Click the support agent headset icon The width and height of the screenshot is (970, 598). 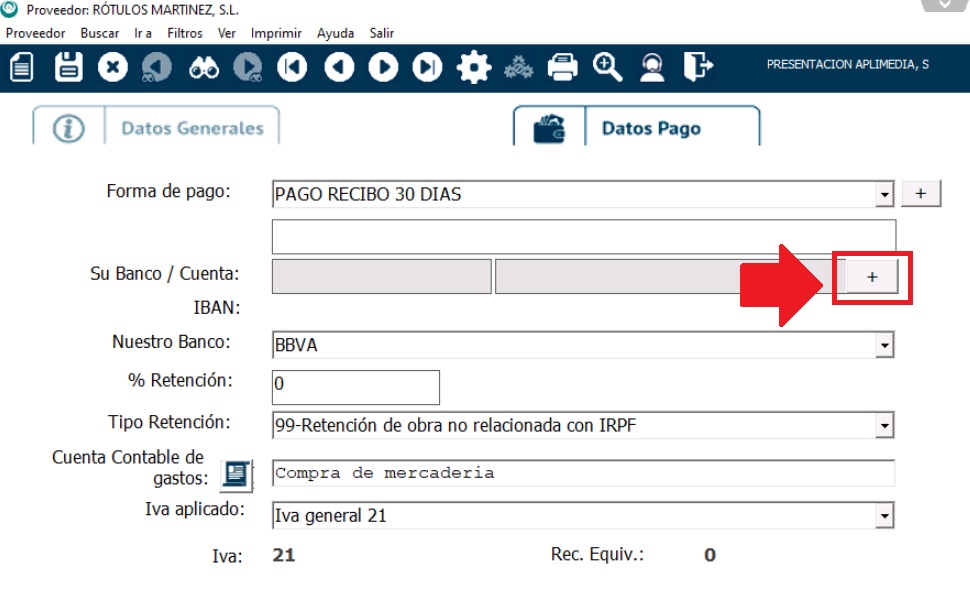point(652,67)
